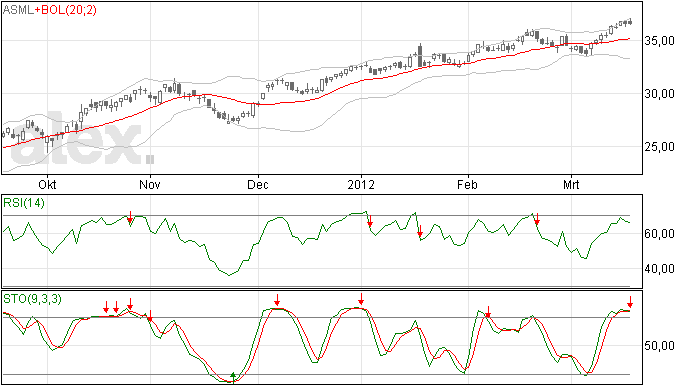Click the stochastic sell arrow at early December peak
Screen dimensions: 690x387
pos(277,300)
